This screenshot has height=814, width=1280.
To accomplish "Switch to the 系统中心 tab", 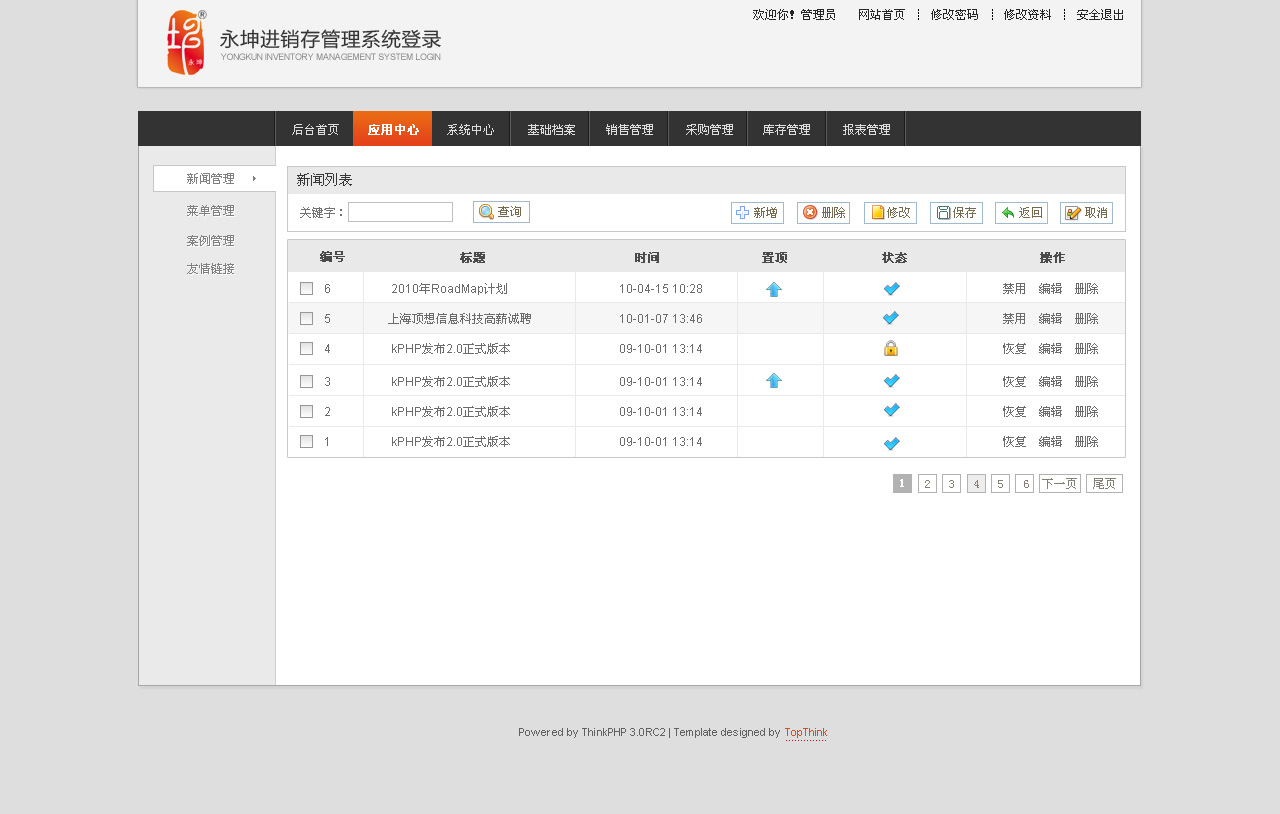I will 471,129.
